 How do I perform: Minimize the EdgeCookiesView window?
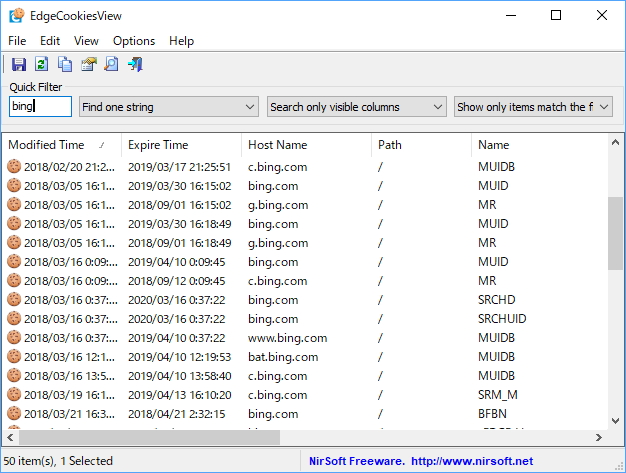tap(511, 16)
